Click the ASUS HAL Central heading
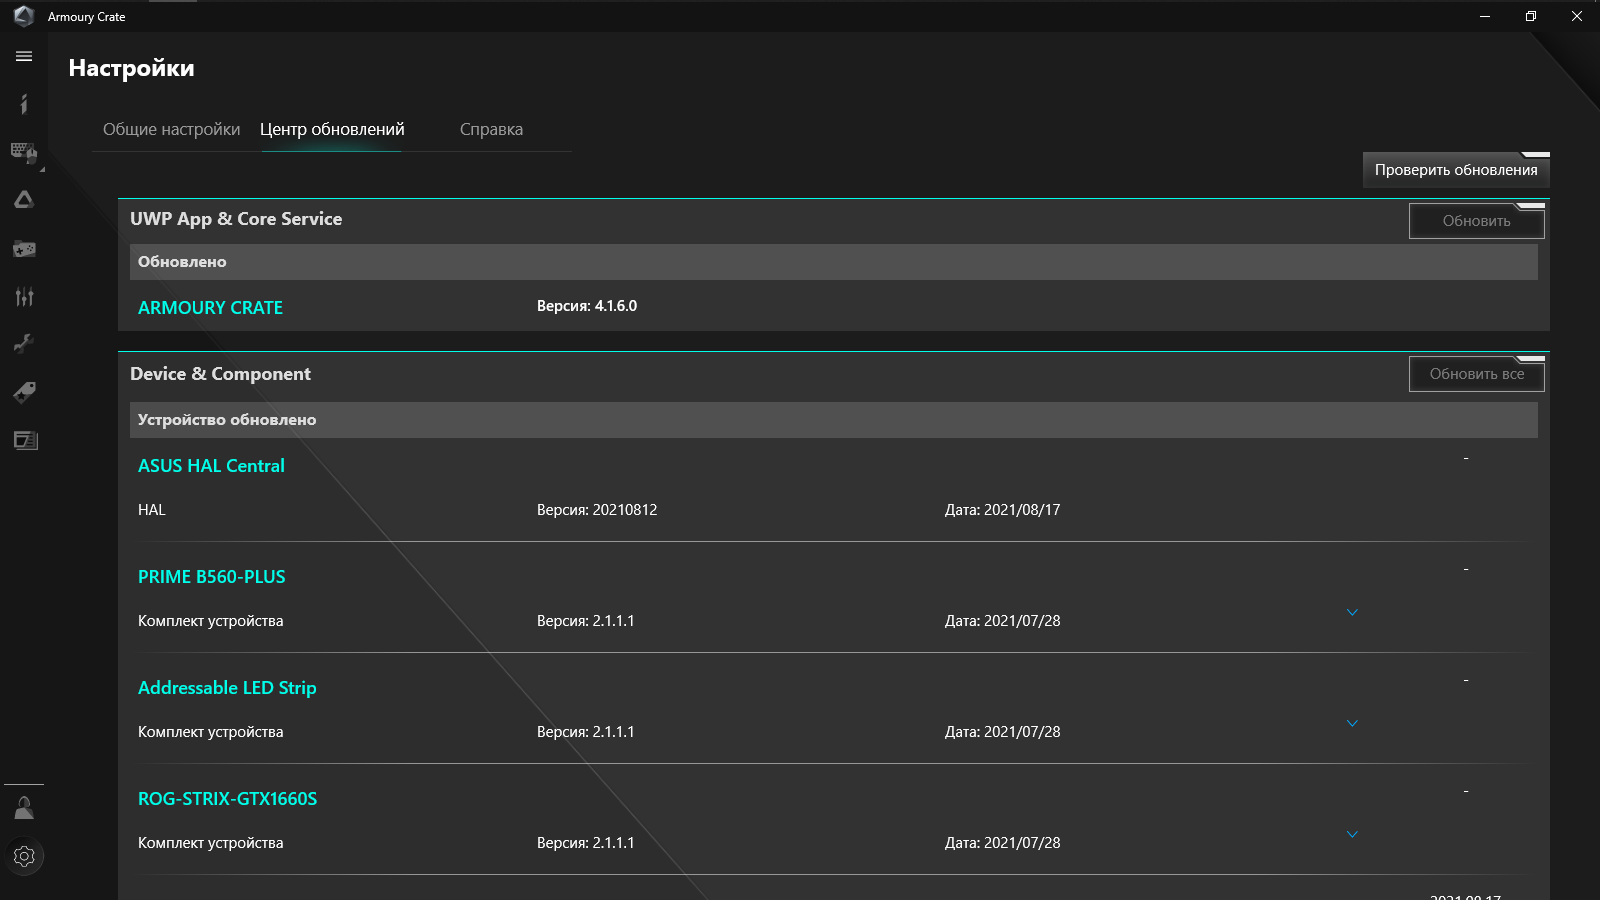The width and height of the screenshot is (1600, 900). pos(211,466)
